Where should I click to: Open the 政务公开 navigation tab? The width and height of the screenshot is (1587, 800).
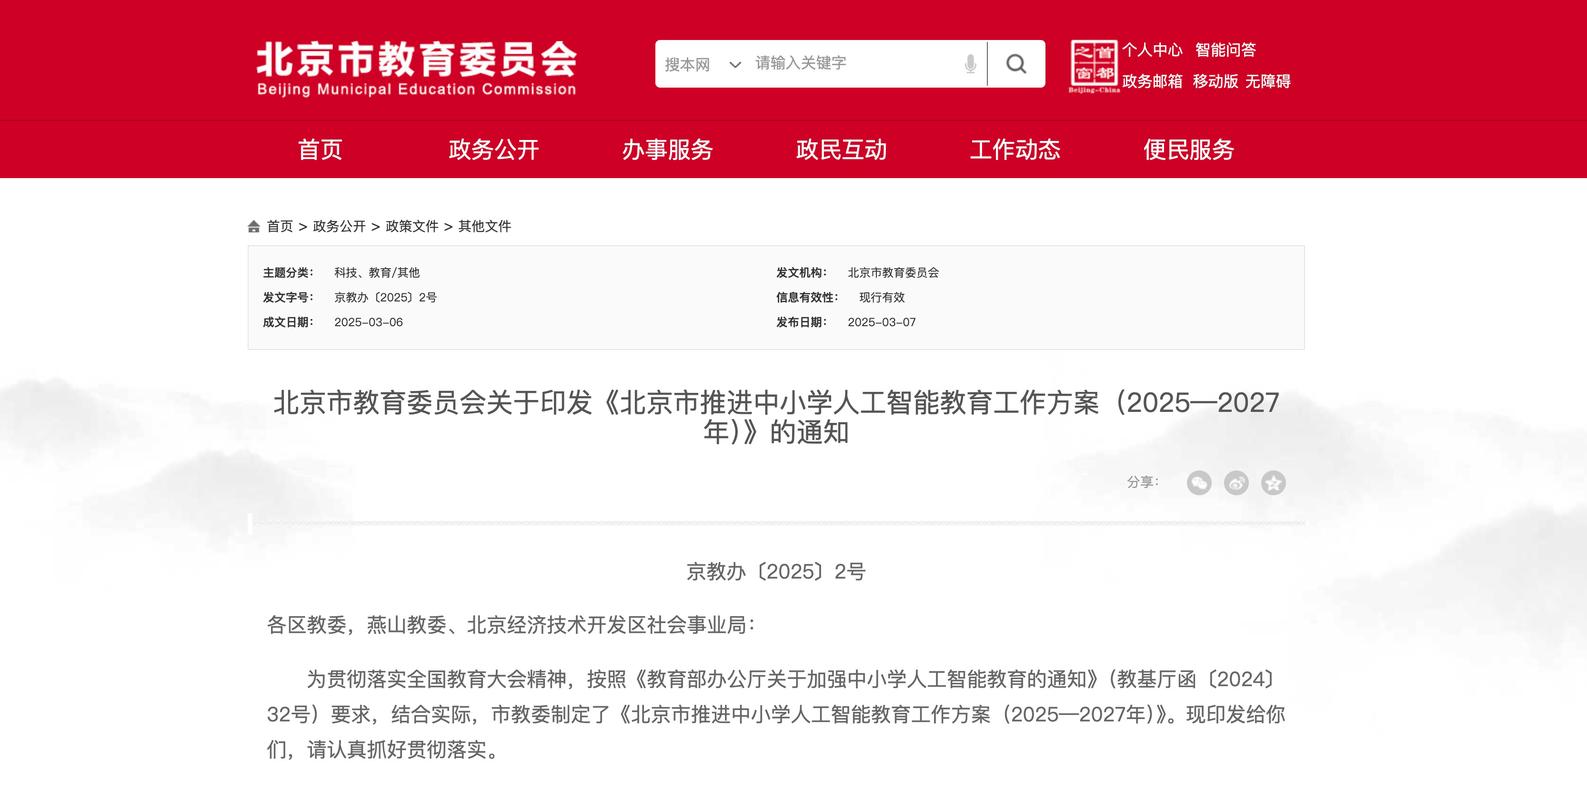pyautogui.click(x=494, y=149)
